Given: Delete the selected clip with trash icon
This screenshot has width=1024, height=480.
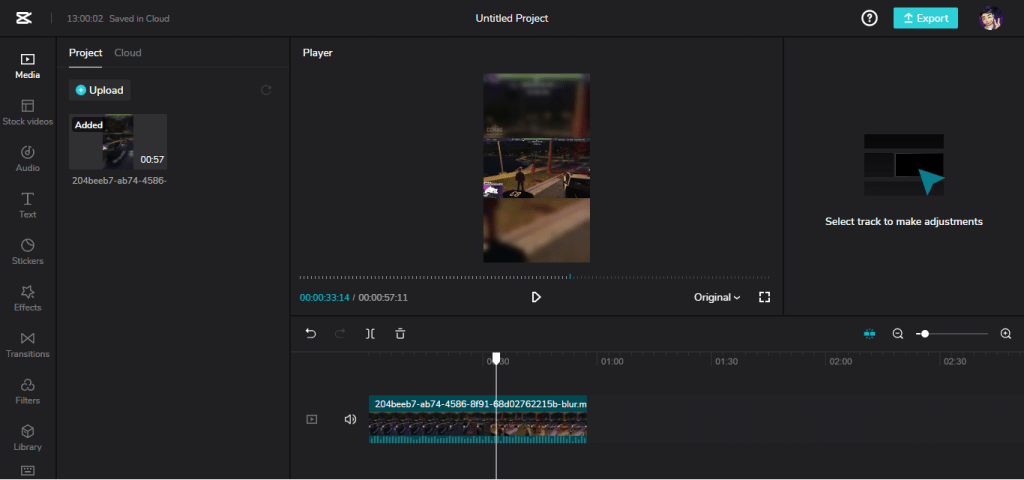Looking at the screenshot, I should click(x=400, y=334).
